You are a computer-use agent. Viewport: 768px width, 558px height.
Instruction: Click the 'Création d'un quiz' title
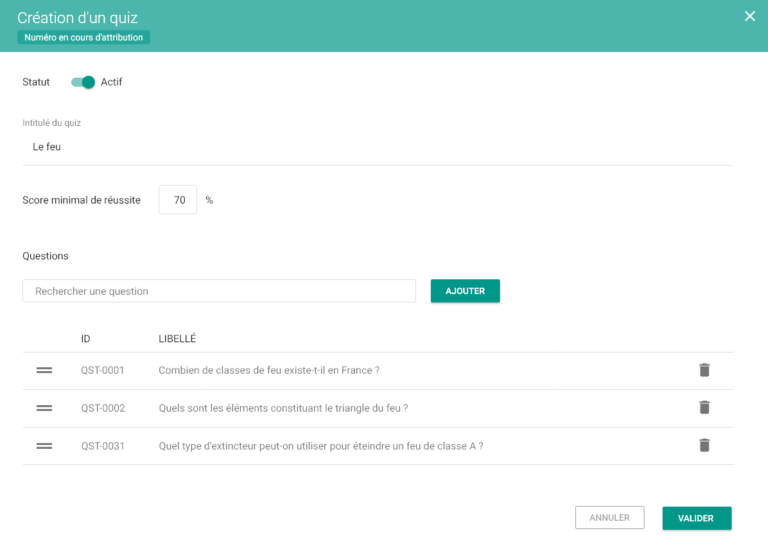pyautogui.click(x=77, y=18)
